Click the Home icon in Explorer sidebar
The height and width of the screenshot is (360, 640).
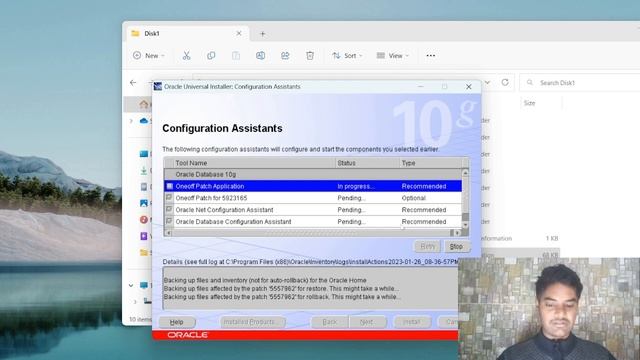(144, 104)
